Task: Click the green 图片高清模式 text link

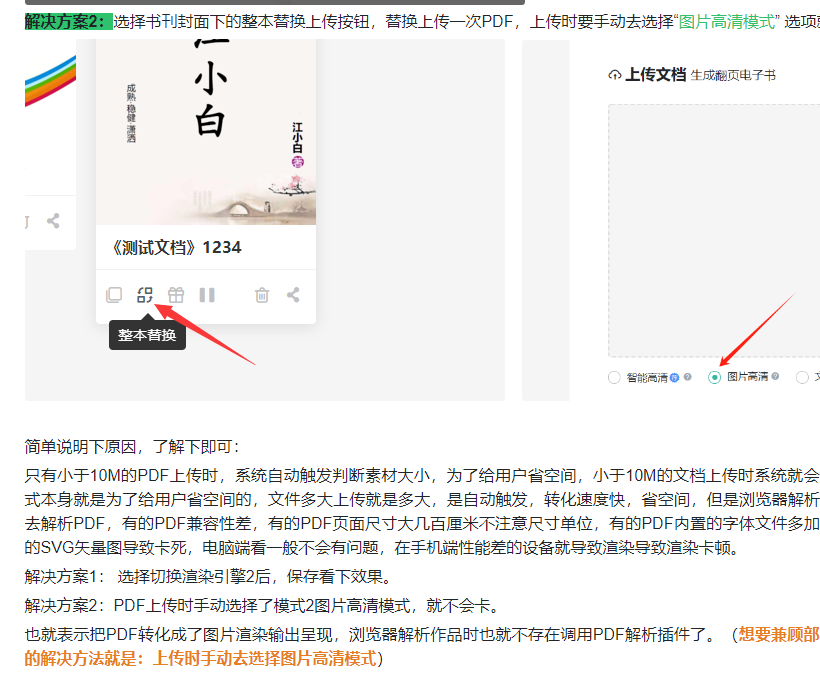Action: (x=725, y=21)
